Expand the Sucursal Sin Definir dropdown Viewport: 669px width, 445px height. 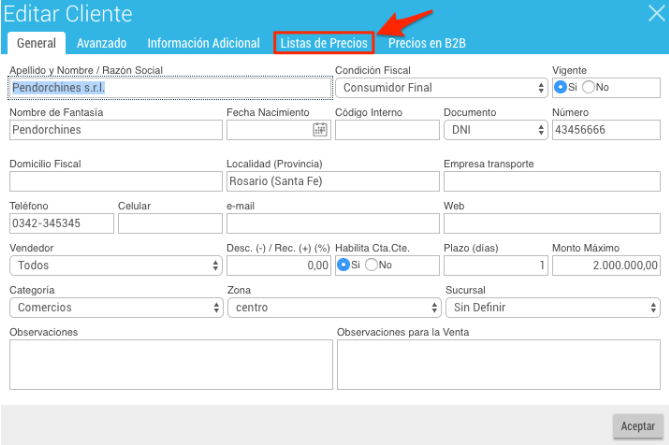pos(553,308)
